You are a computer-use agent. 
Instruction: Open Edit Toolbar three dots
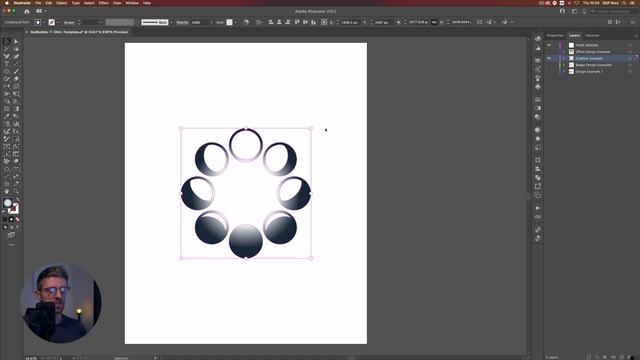click(11, 245)
